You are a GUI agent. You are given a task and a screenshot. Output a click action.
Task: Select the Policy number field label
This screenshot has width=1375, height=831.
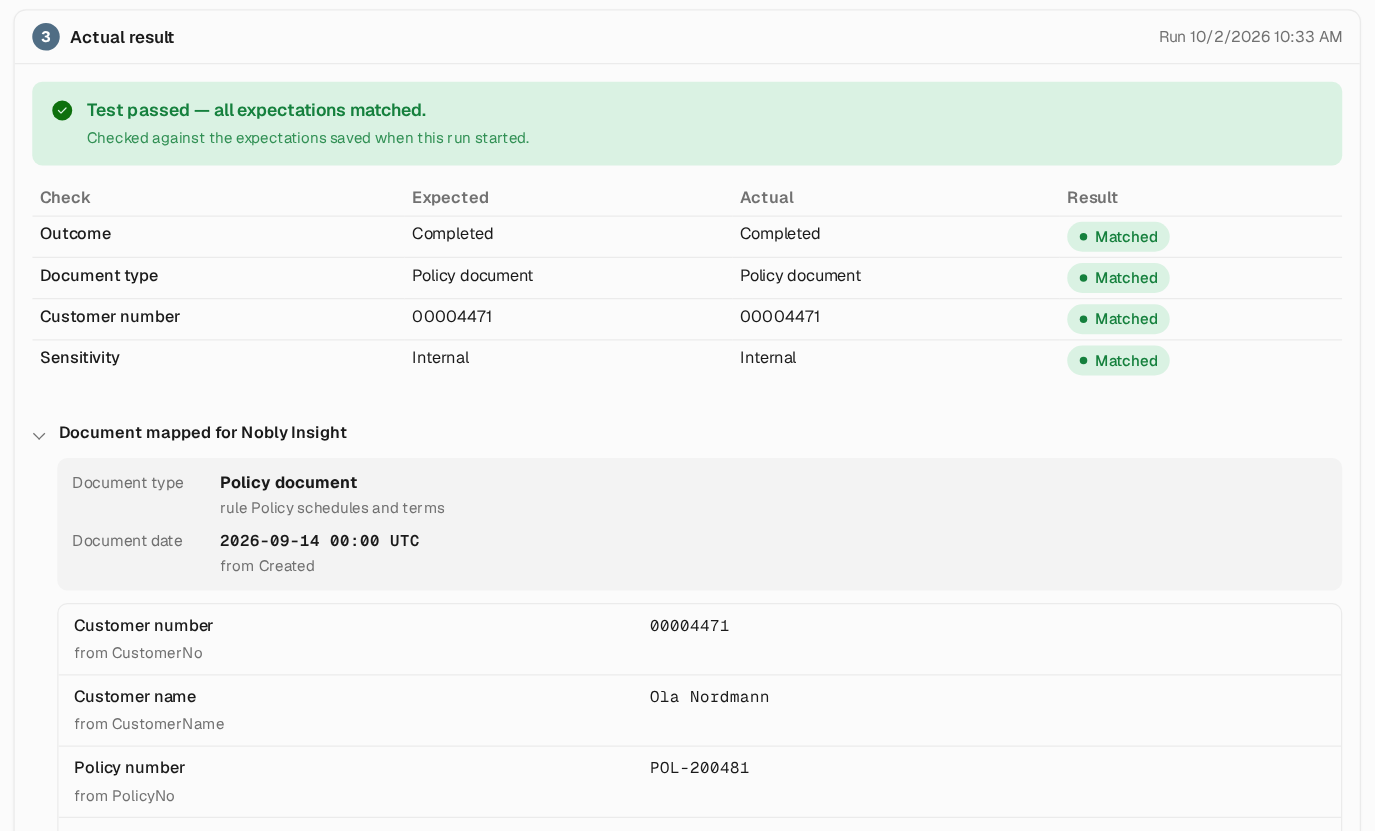click(129, 768)
